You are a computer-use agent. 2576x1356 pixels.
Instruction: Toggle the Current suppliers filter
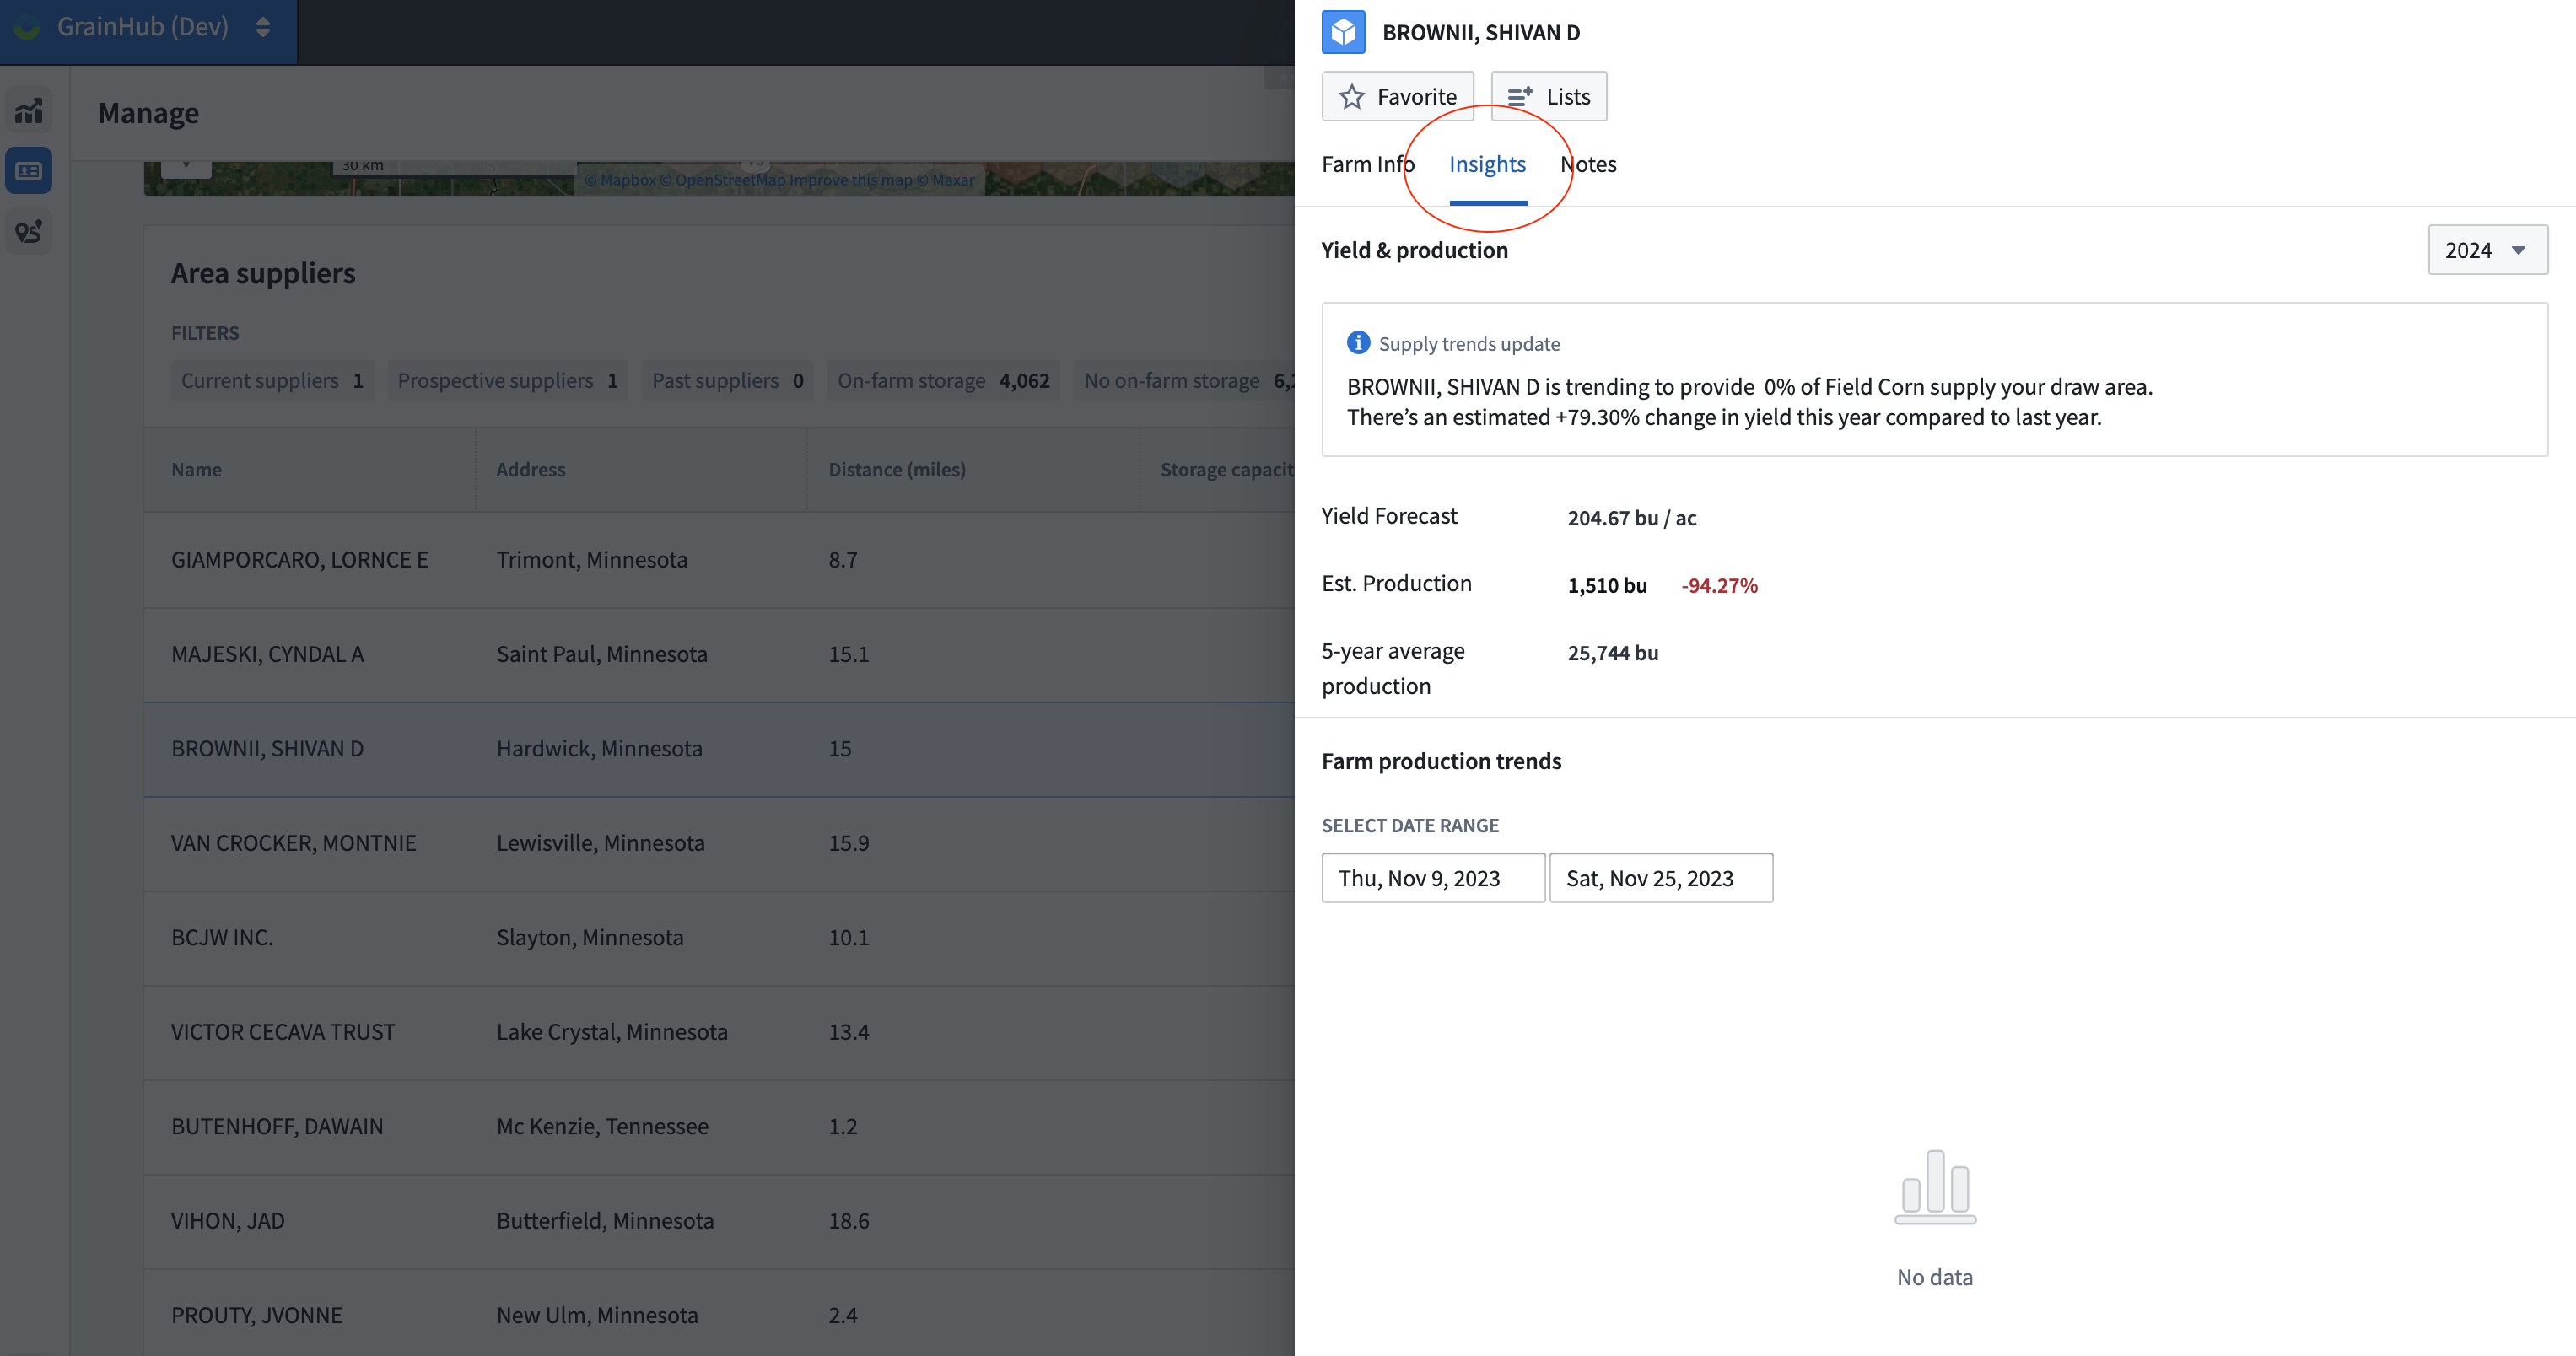pyautogui.click(x=272, y=380)
